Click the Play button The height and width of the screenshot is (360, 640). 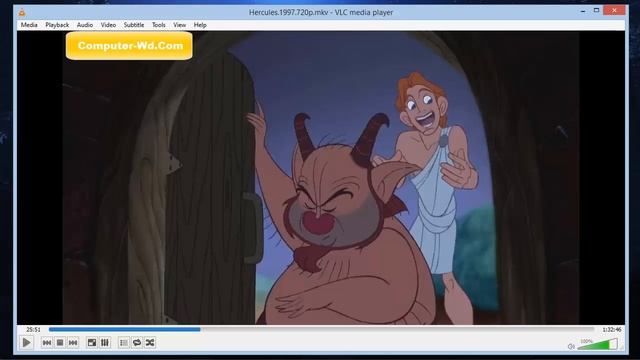tap(27, 342)
